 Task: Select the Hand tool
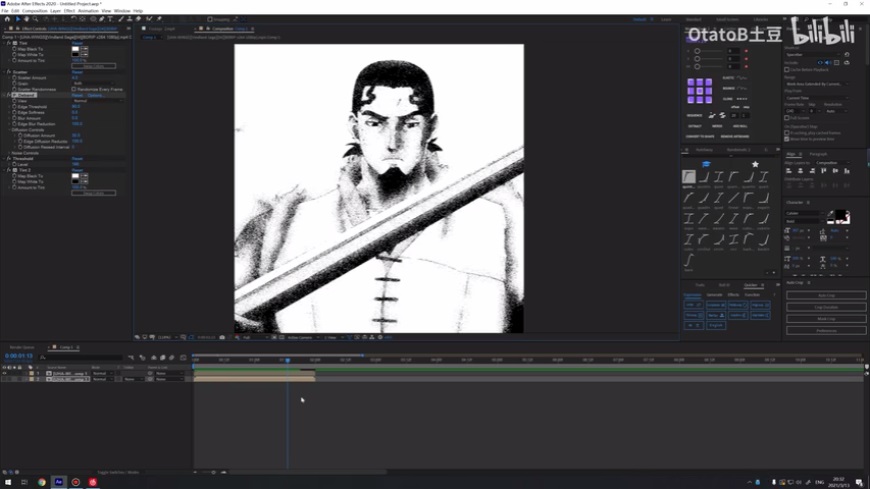[26, 19]
